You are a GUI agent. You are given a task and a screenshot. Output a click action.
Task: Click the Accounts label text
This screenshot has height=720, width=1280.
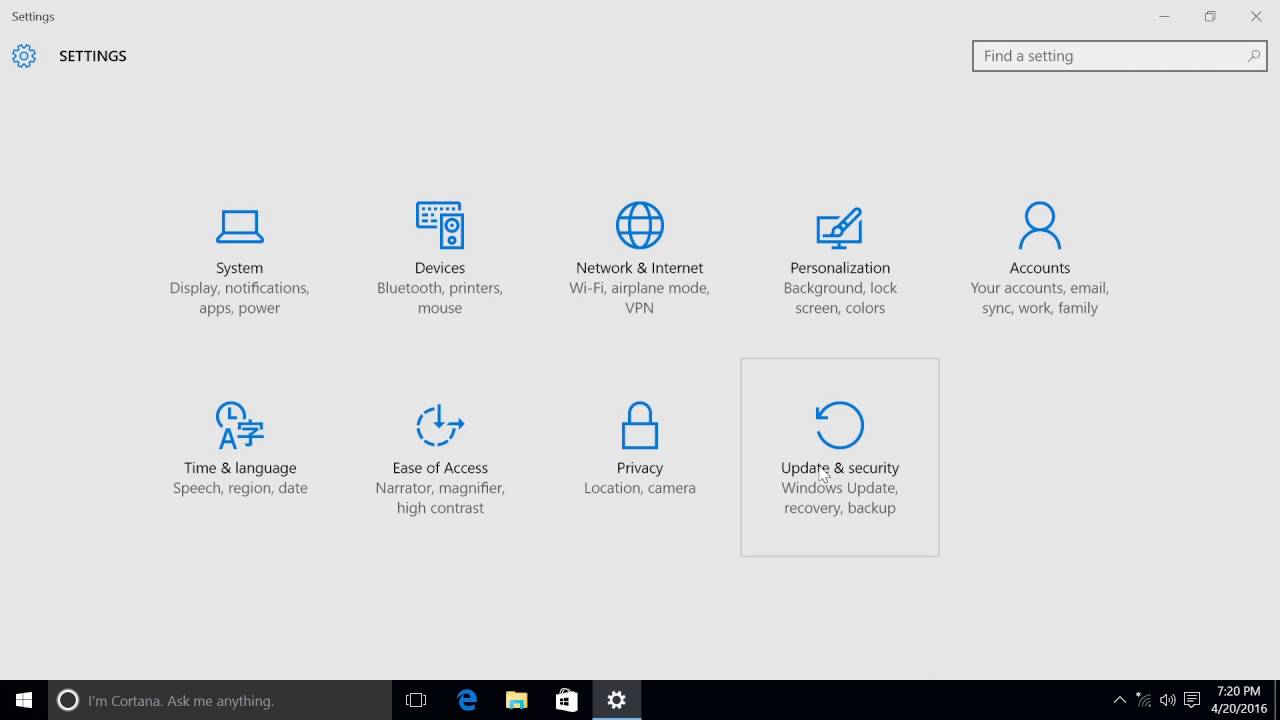(x=1040, y=268)
